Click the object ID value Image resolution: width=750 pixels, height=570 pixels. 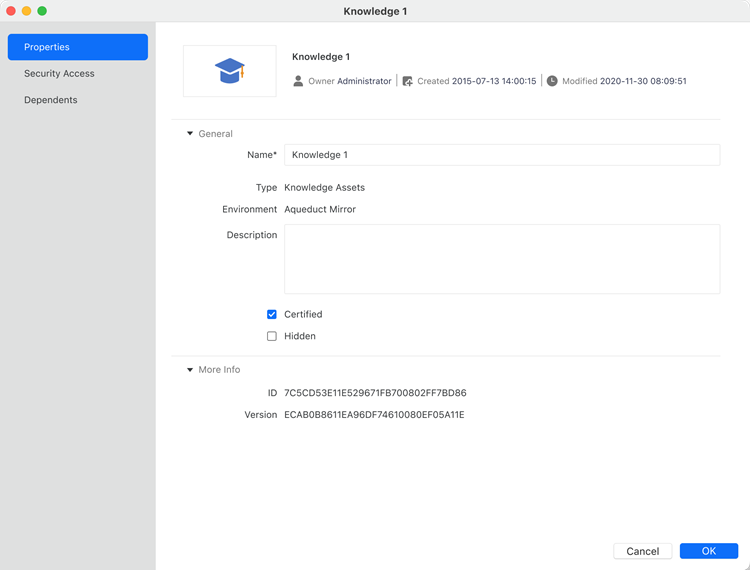coord(375,393)
